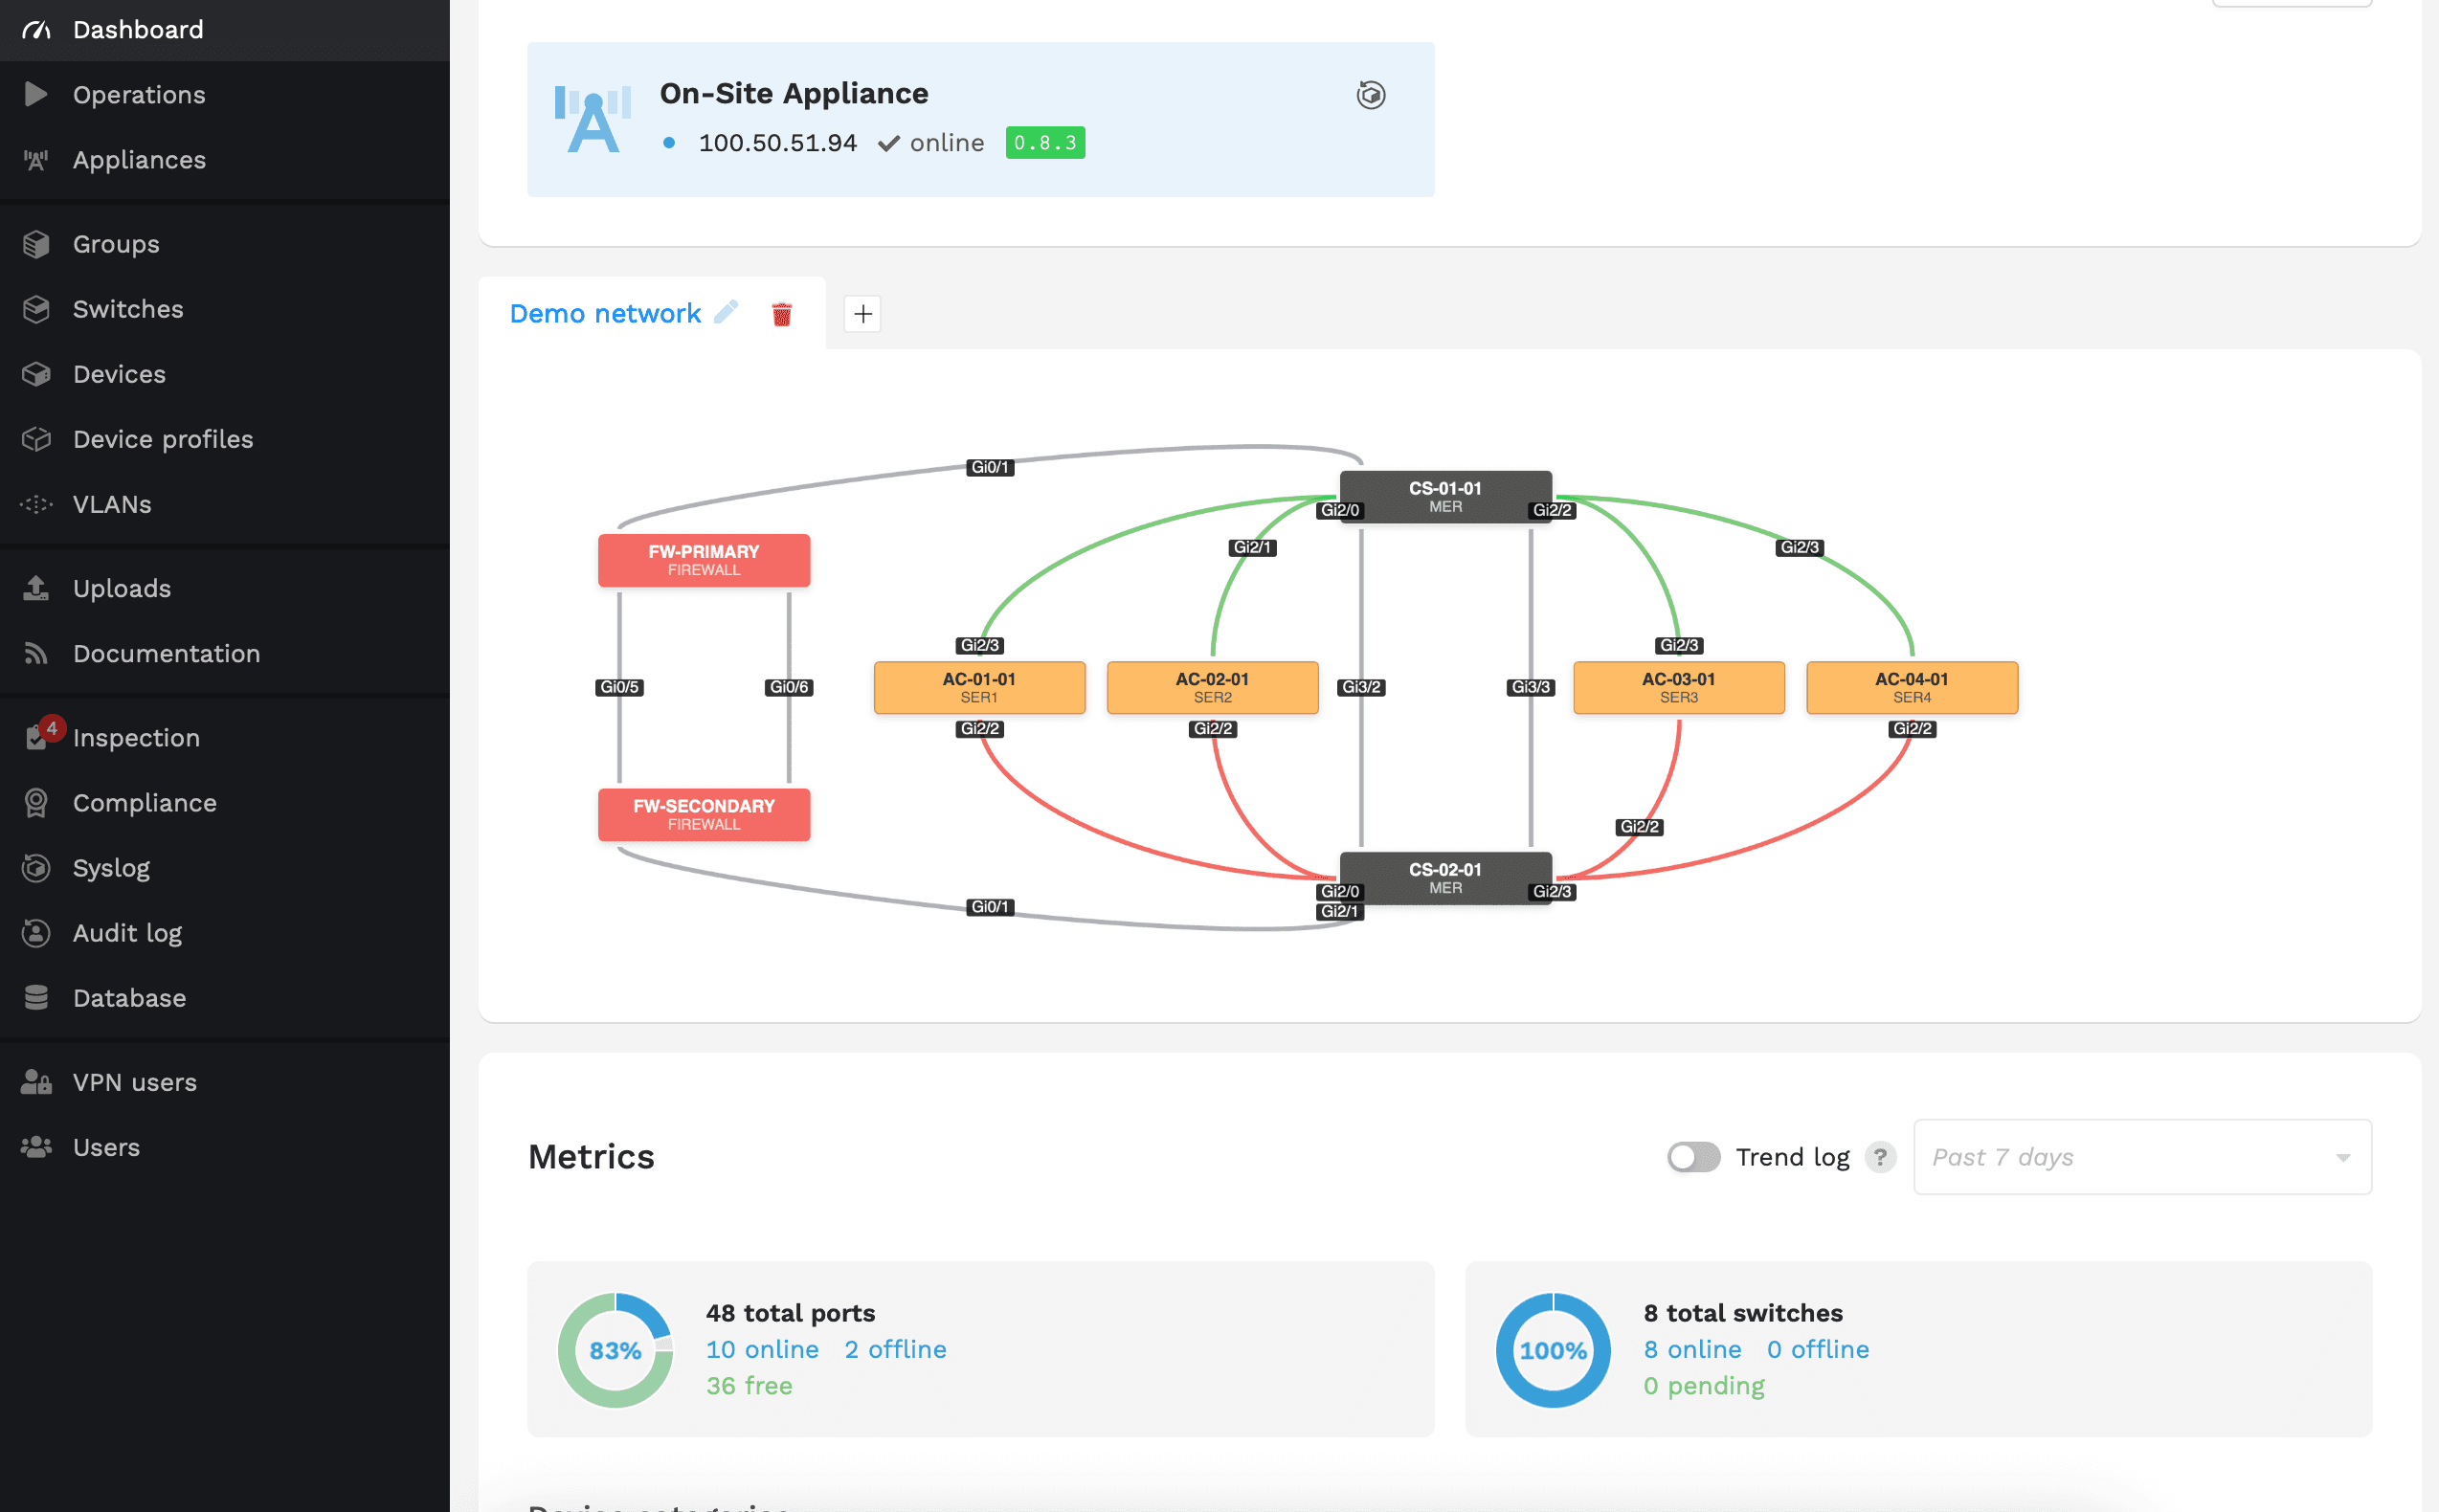
Task: Delete Demo network using the trash icon
Action: pyautogui.click(x=782, y=314)
